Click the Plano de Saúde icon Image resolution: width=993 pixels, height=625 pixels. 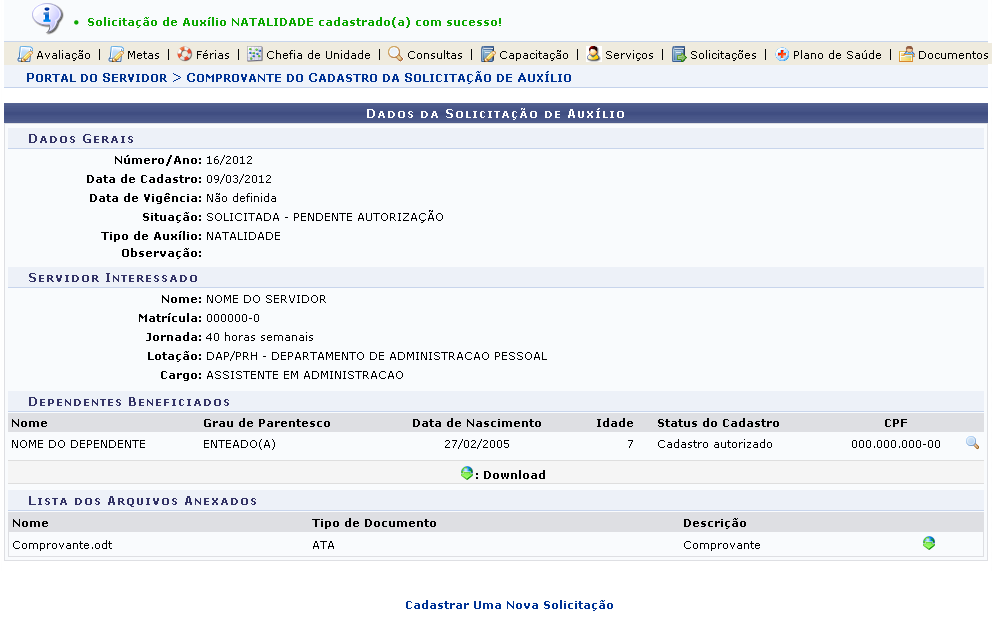[782, 55]
